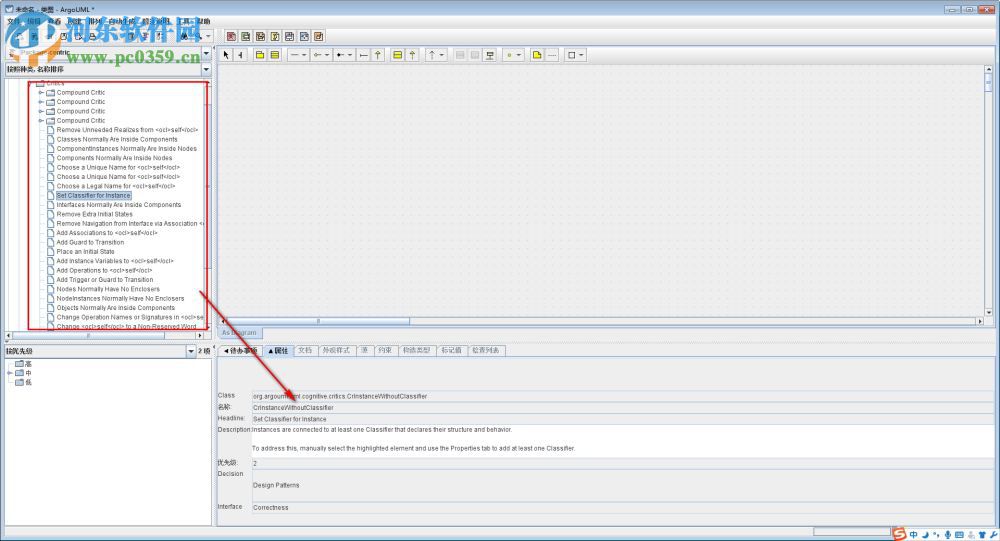Select the arrow pointer tool in diagram toolbar
The width and height of the screenshot is (1000, 541).
point(226,55)
